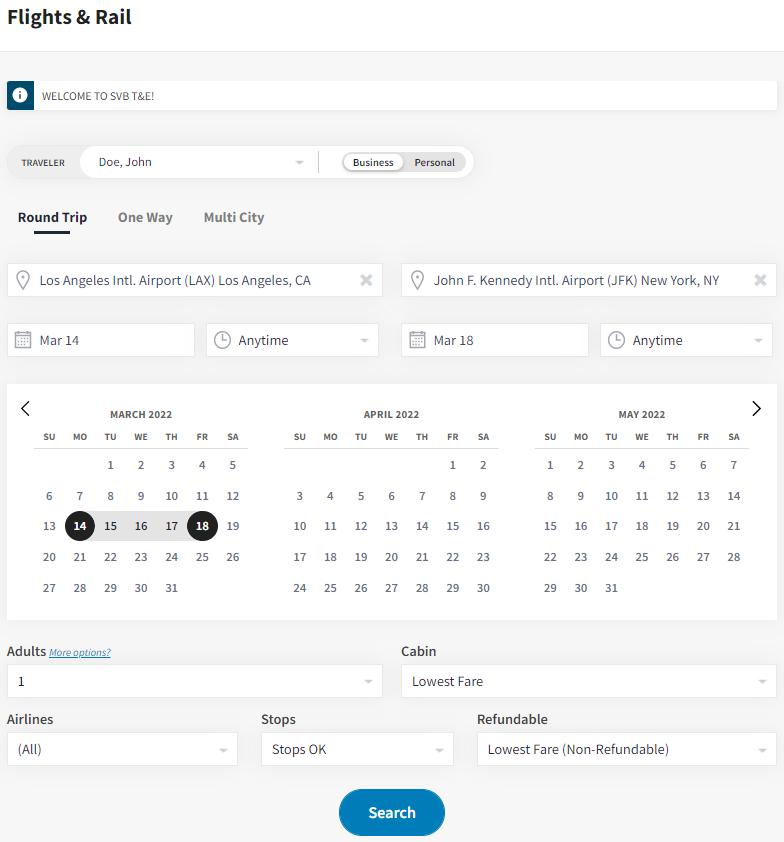The height and width of the screenshot is (842, 784).
Task: Pick March 25 in the calendar
Action: (x=202, y=557)
